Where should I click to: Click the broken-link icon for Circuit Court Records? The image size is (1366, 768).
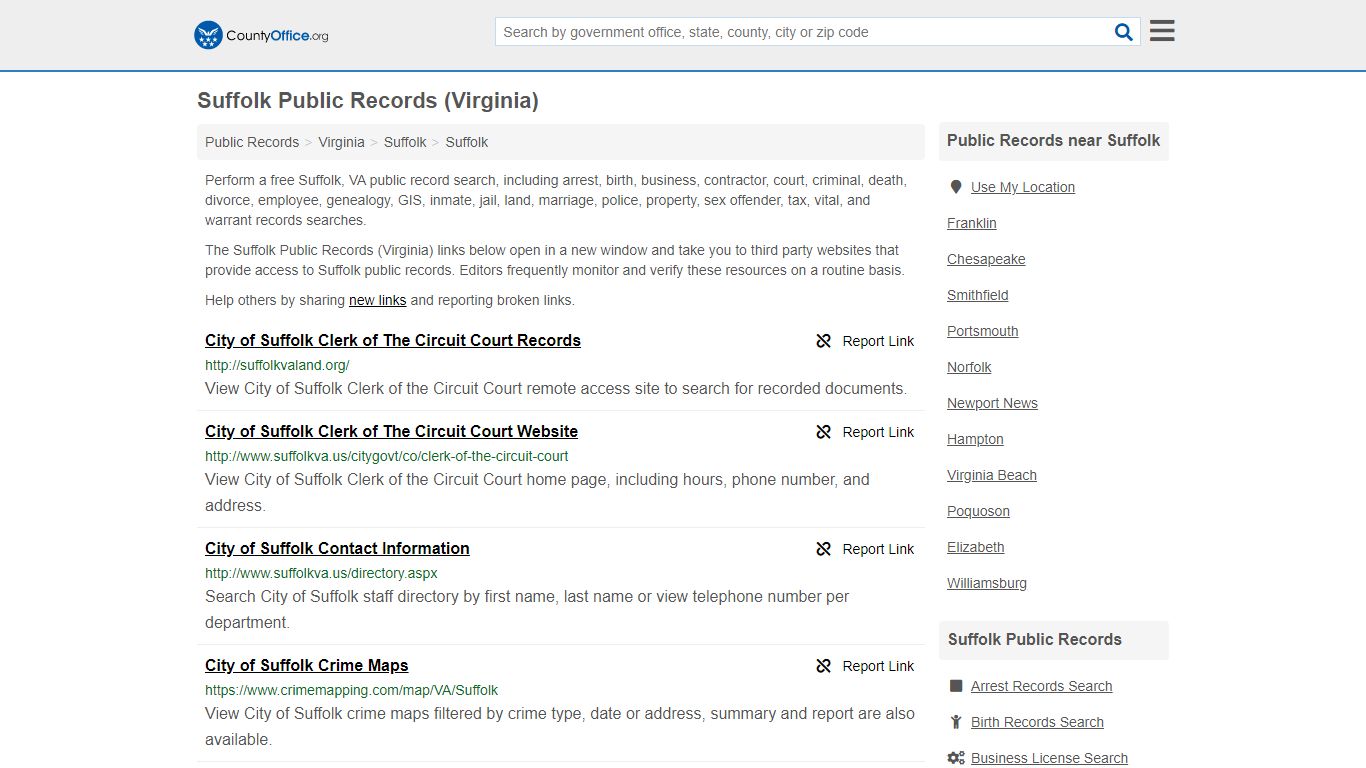pyautogui.click(x=824, y=341)
